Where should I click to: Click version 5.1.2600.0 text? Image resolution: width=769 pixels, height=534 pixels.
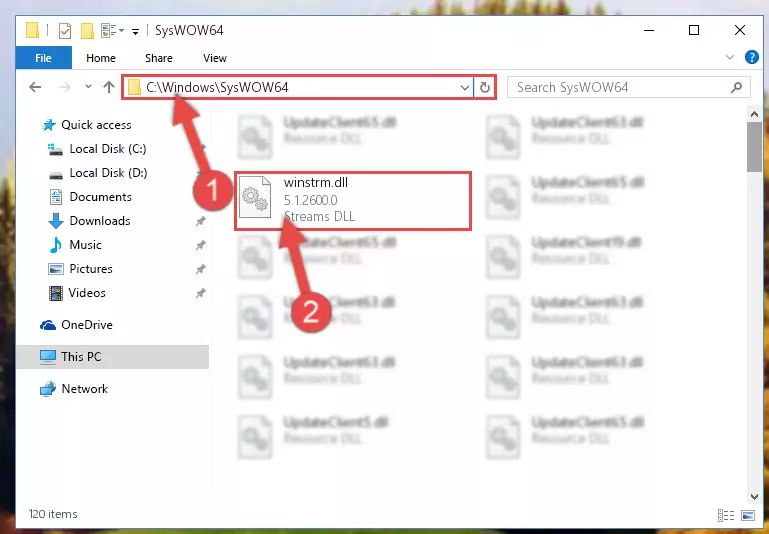(x=310, y=200)
